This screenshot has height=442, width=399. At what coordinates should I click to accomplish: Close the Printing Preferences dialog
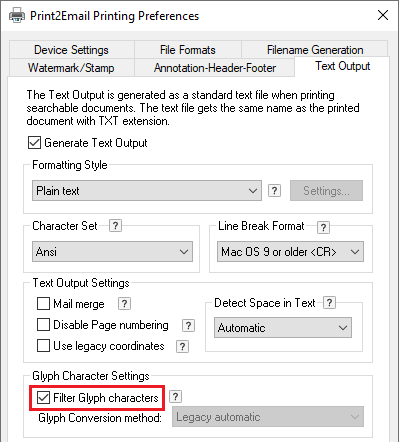click(383, 15)
